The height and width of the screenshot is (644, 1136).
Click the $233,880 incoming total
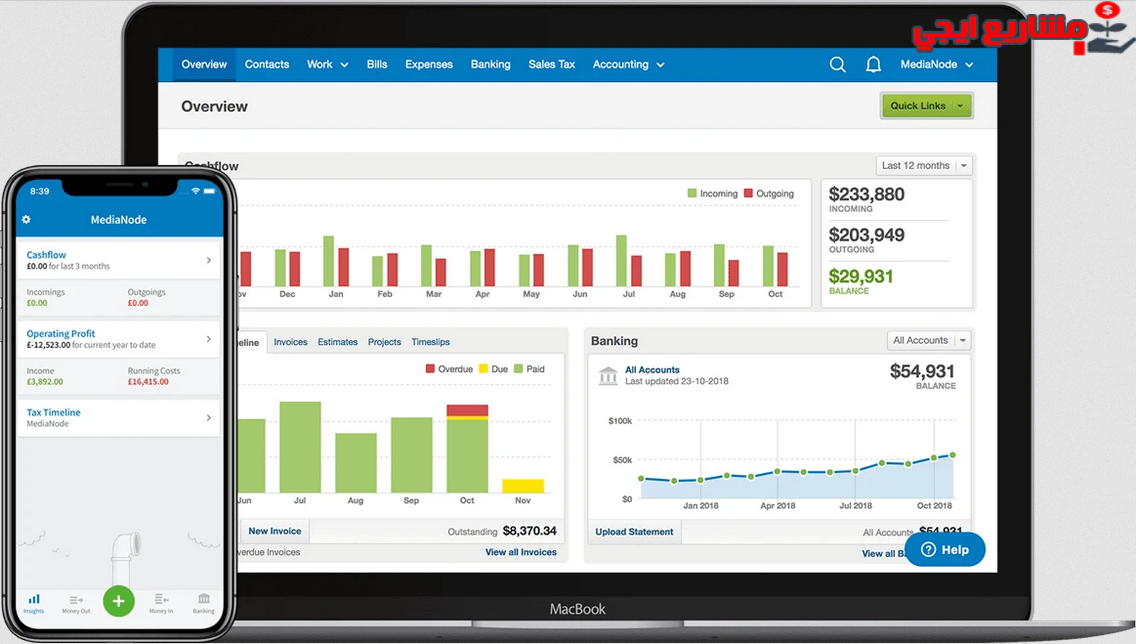pyautogui.click(x=866, y=194)
